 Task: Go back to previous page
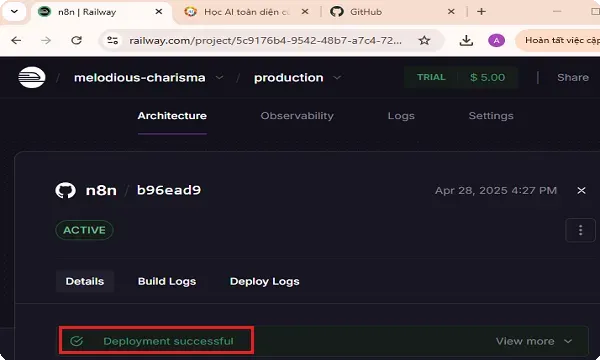16,40
